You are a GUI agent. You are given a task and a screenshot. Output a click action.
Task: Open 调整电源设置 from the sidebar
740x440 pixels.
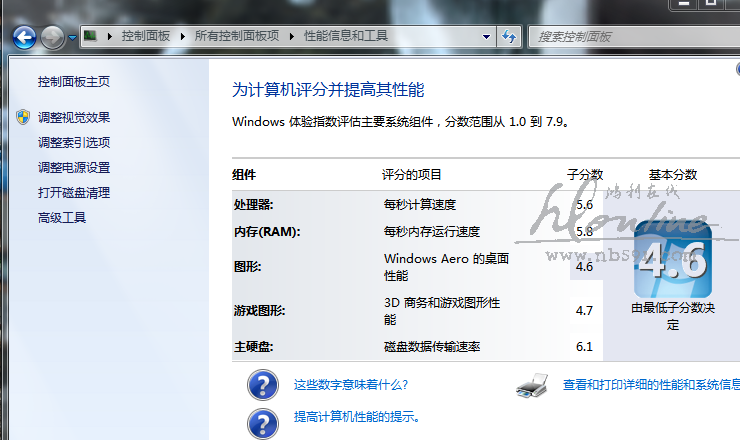tap(74, 167)
